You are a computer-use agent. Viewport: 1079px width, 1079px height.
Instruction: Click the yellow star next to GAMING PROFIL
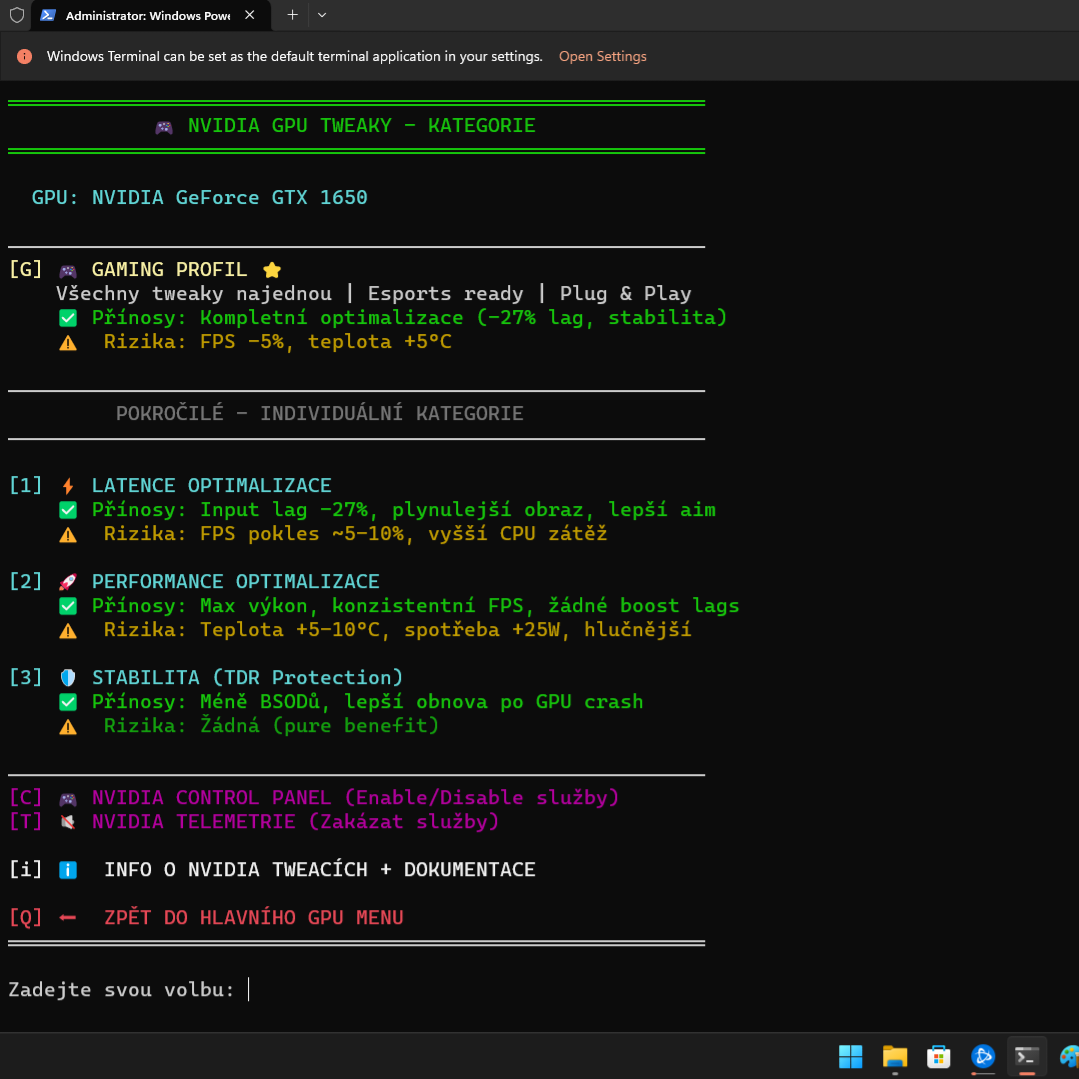tap(271, 270)
